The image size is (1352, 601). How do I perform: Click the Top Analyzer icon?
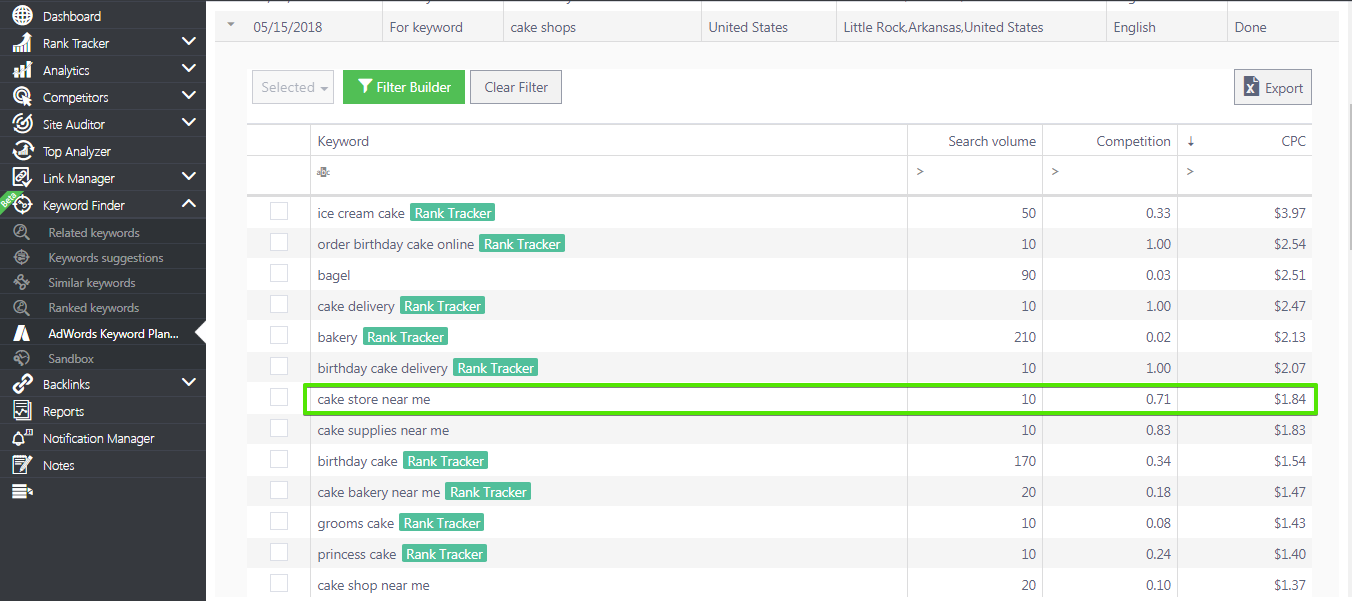click(22, 151)
